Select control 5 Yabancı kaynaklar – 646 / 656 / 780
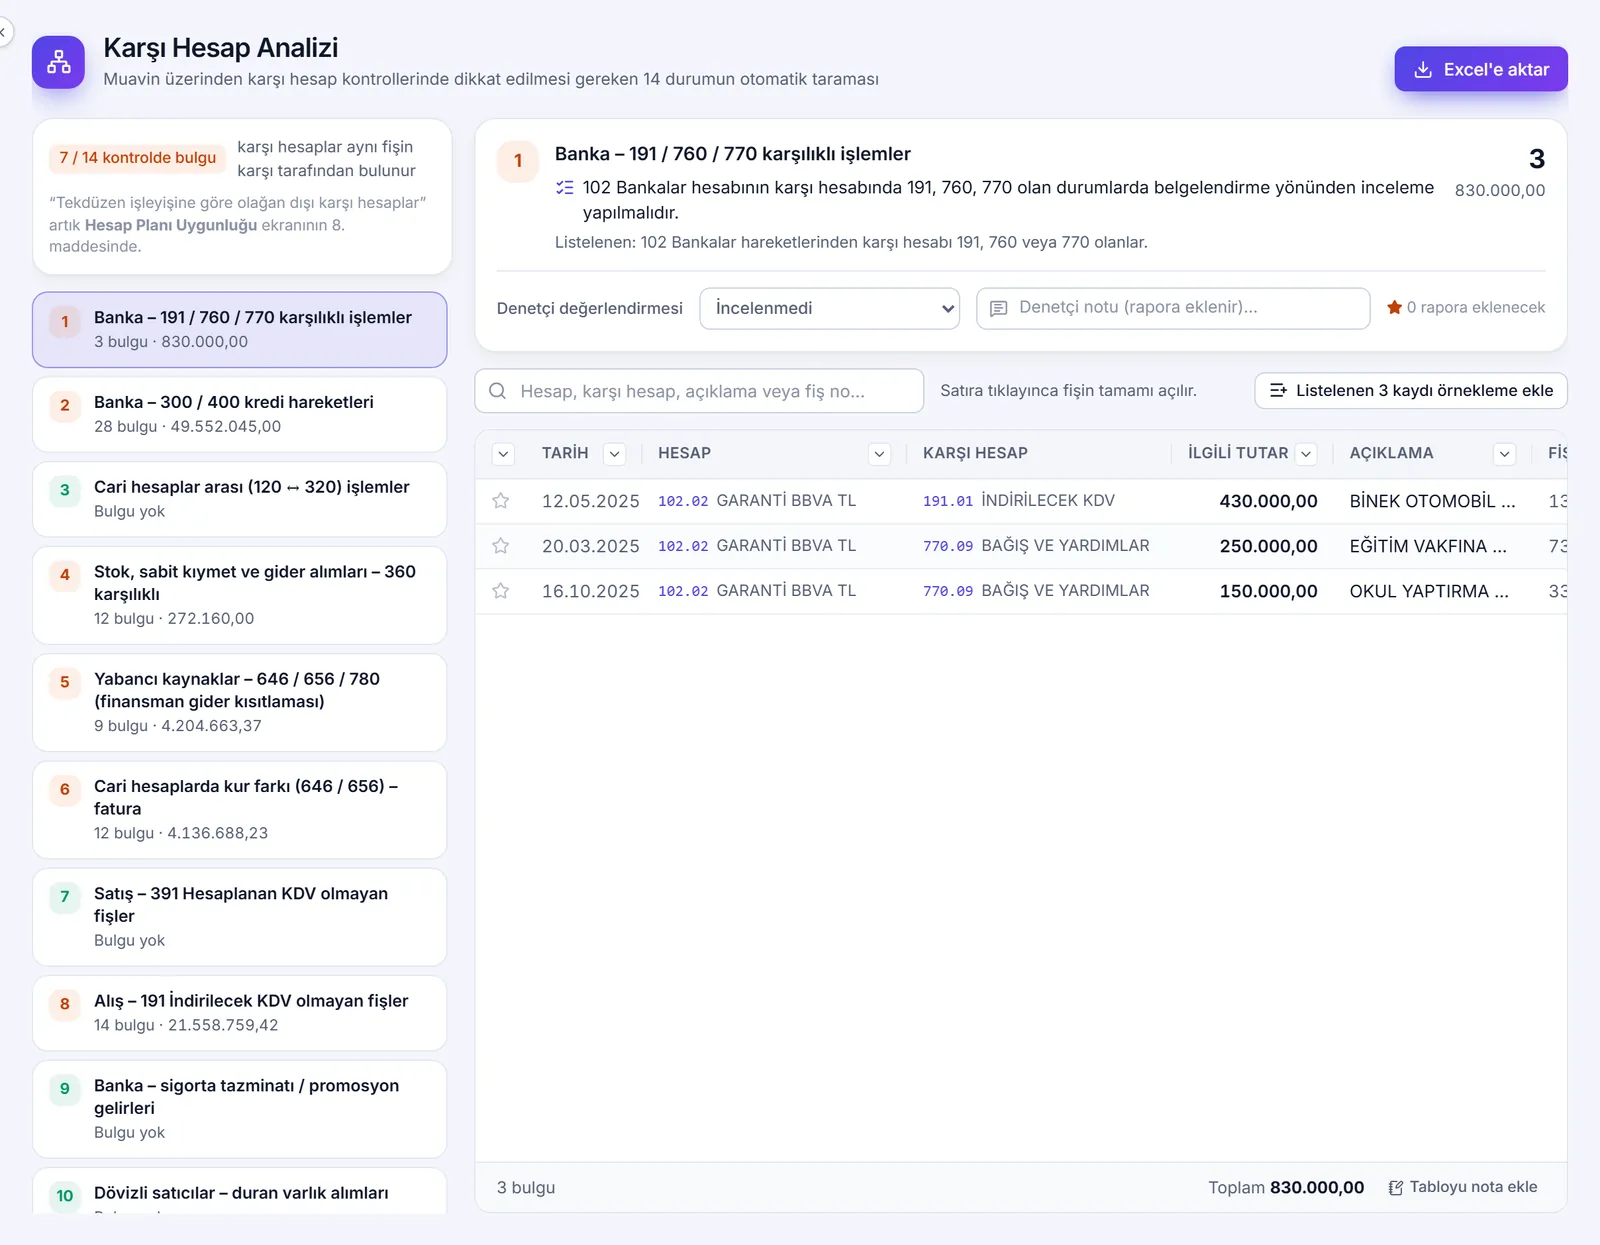Screen dimensions: 1600x1245 click(240, 702)
